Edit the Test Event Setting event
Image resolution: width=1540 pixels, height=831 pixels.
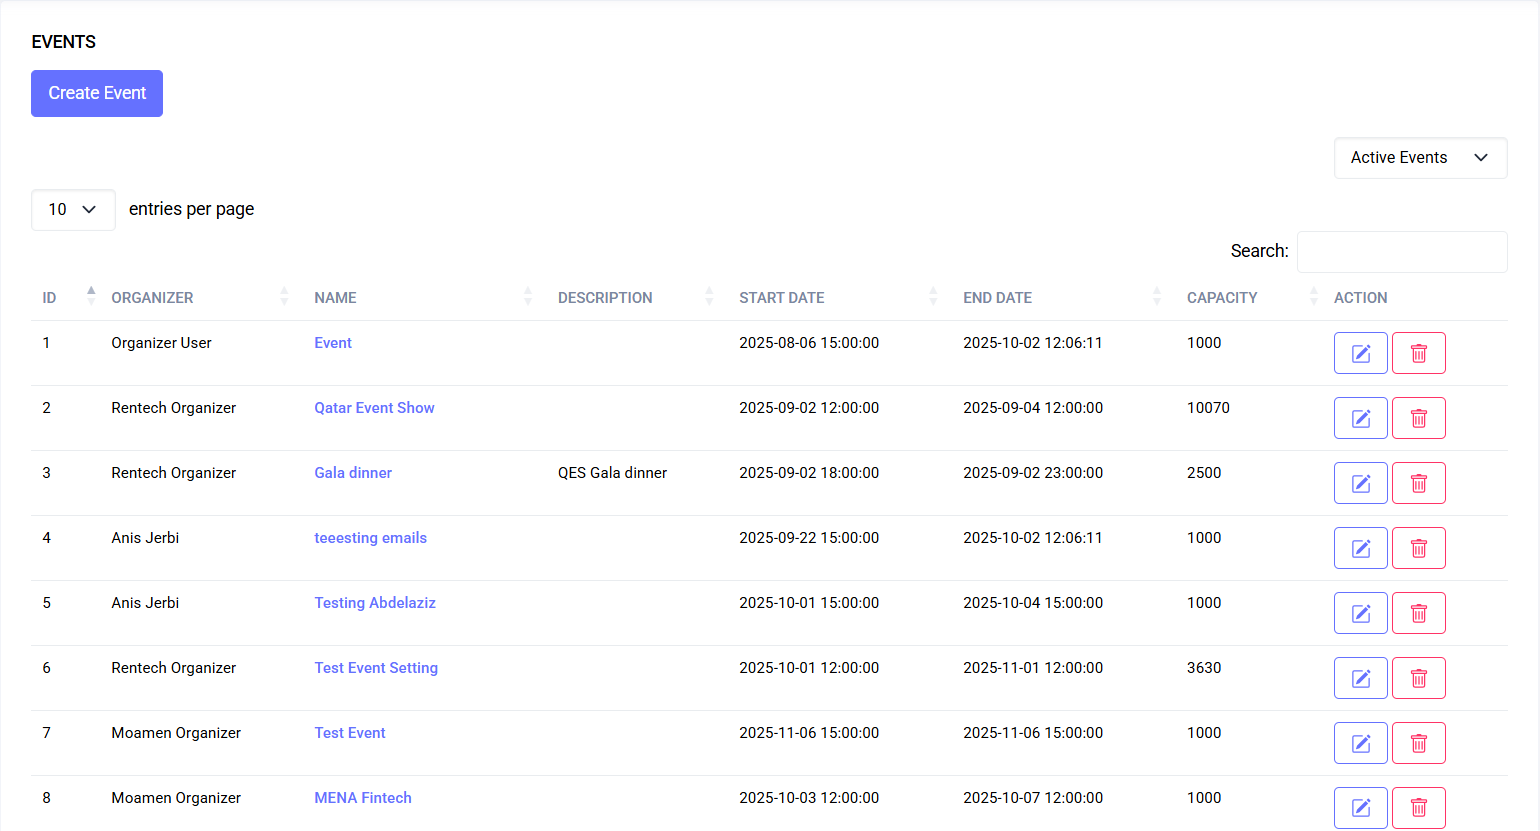point(1360,677)
